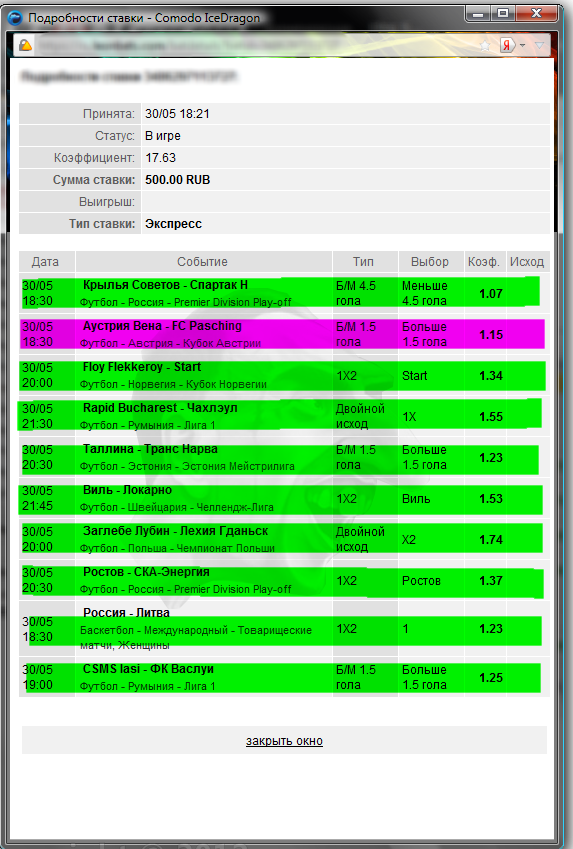
Task: Click the status value 'В игре'
Action: tap(163, 136)
